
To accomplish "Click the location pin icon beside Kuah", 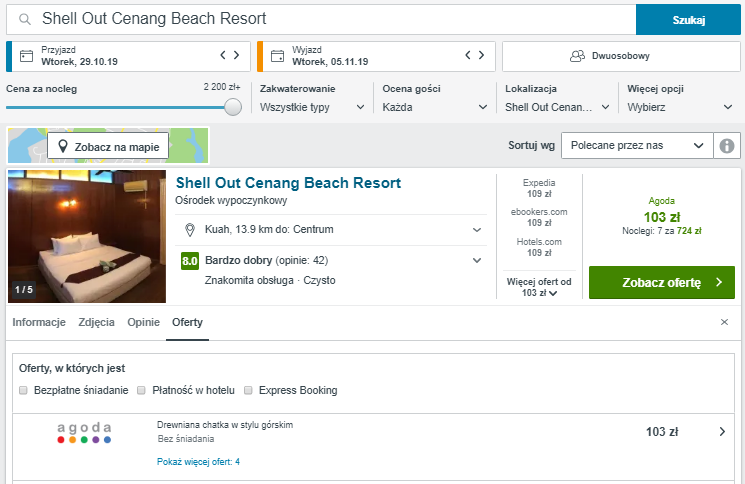I will [190, 230].
